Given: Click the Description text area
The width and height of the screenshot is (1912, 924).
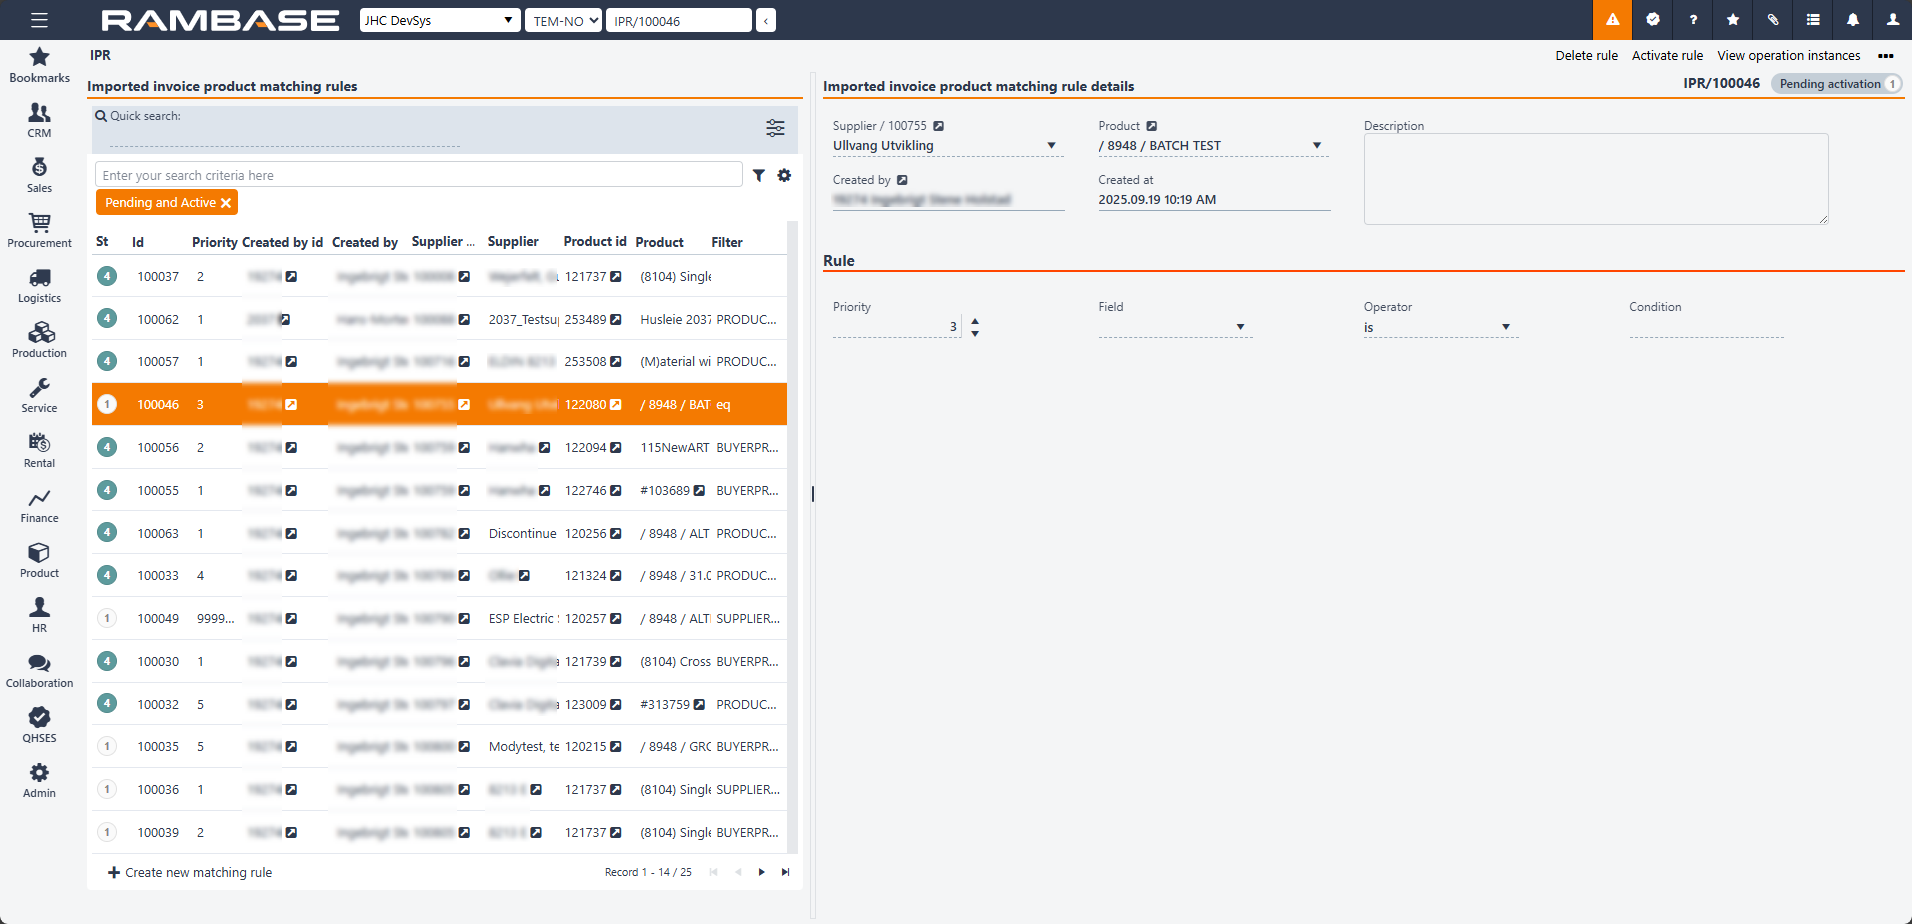Looking at the screenshot, I should [1595, 179].
